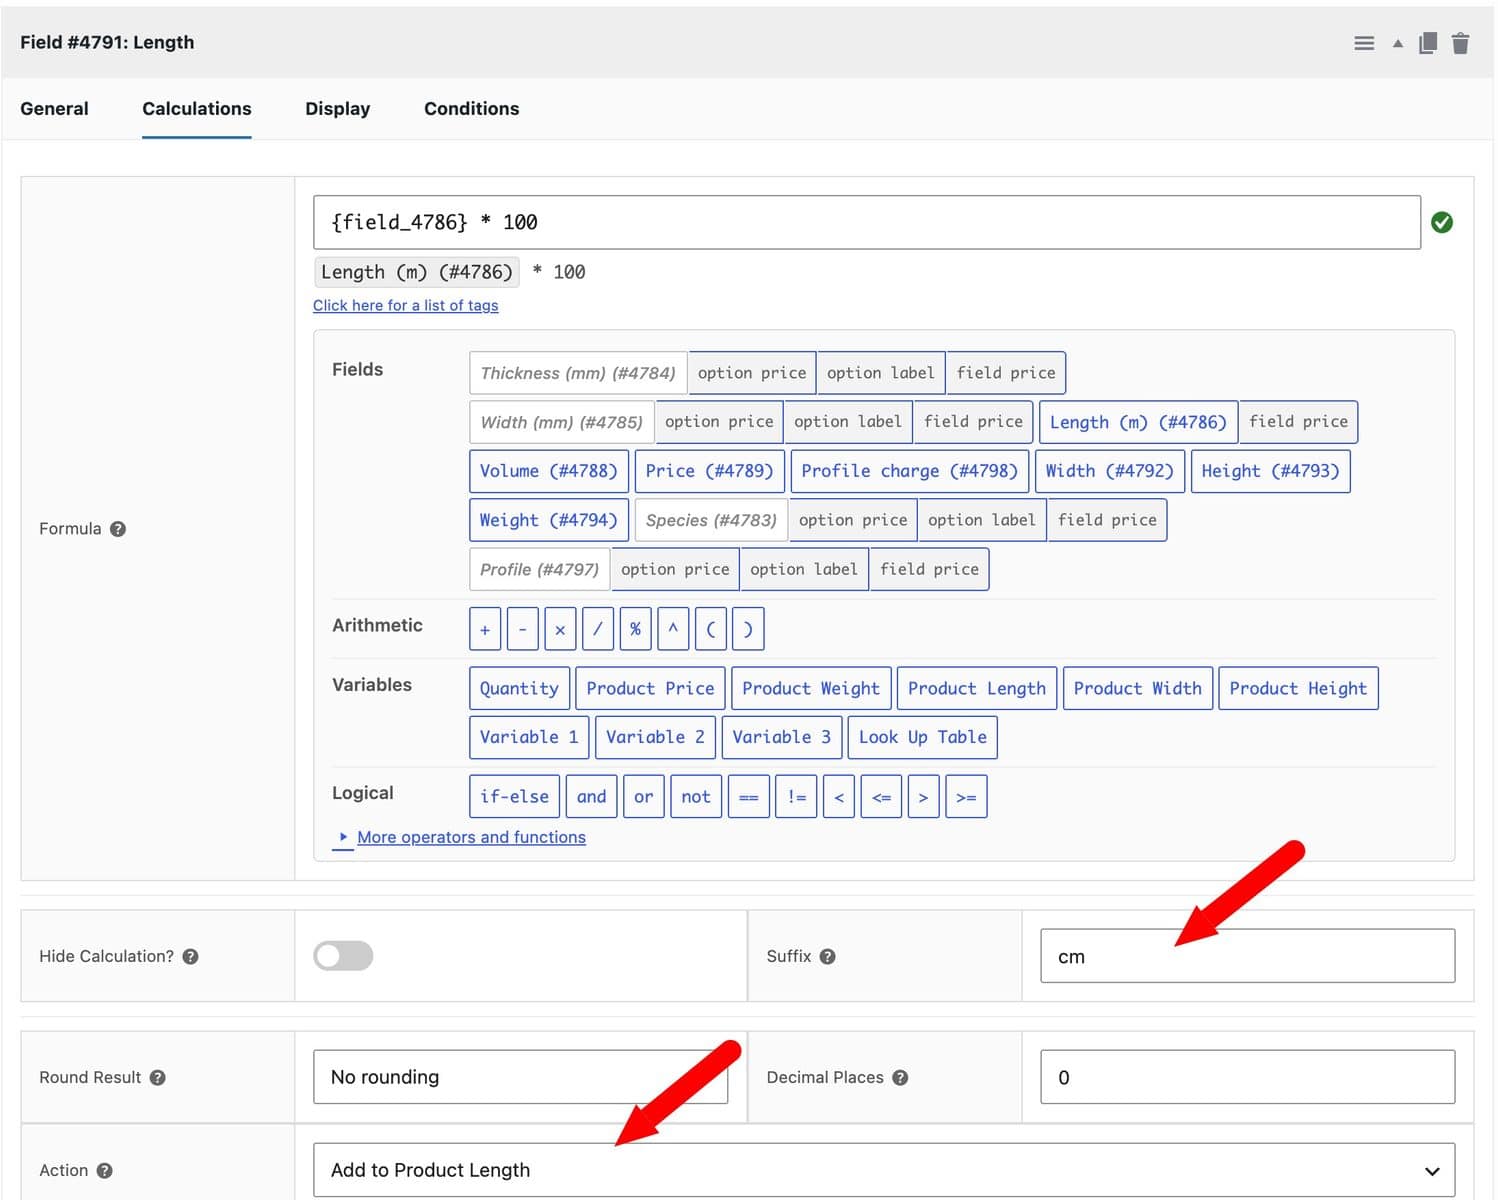Collapse the field using the up triangle
The height and width of the screenshot is (1200, 1498).
1397,43
